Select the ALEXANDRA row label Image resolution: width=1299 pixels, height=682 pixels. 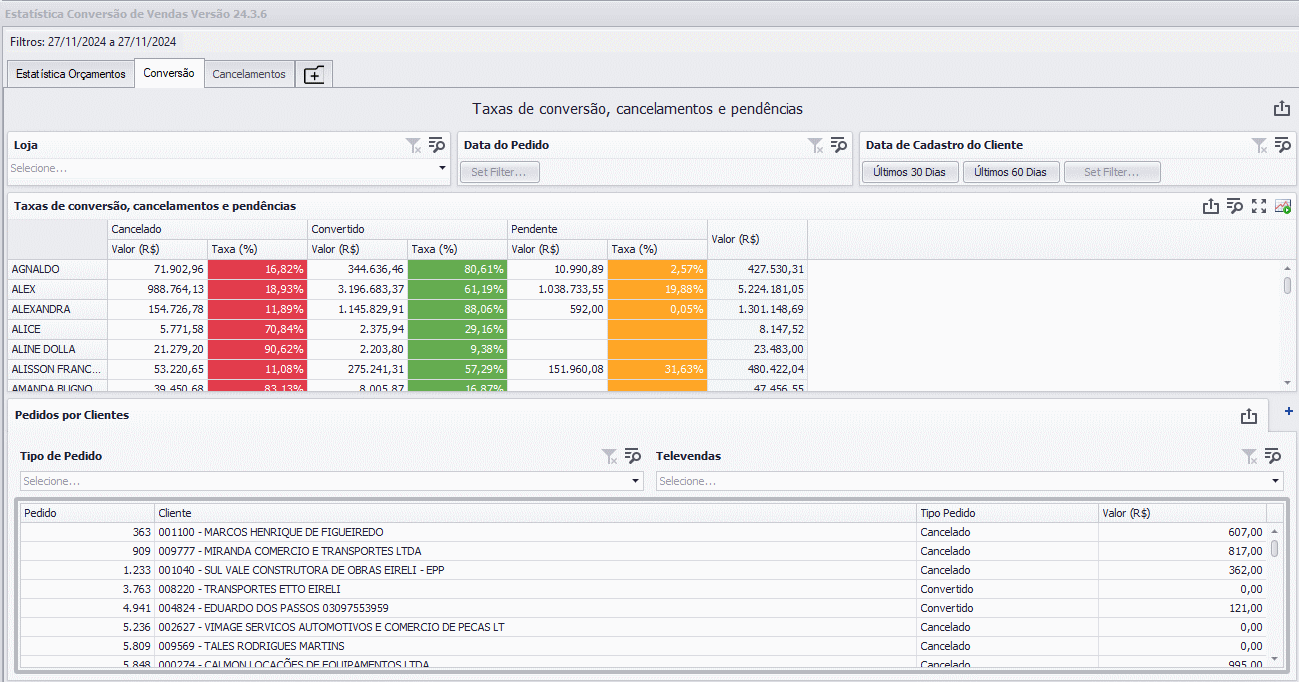click(x=57, y=310)
